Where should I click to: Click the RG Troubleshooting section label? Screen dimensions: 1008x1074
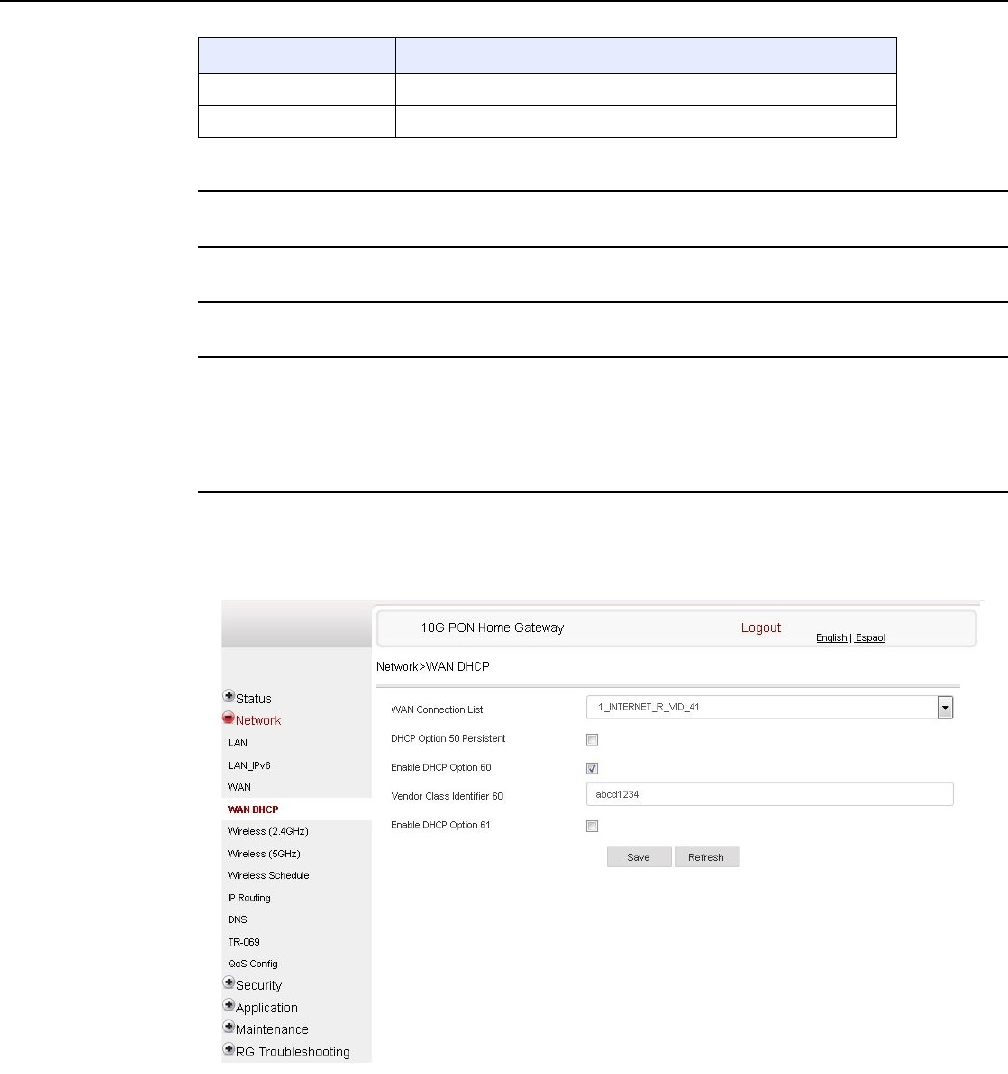pyautogui.click(x=292, y=1052)
